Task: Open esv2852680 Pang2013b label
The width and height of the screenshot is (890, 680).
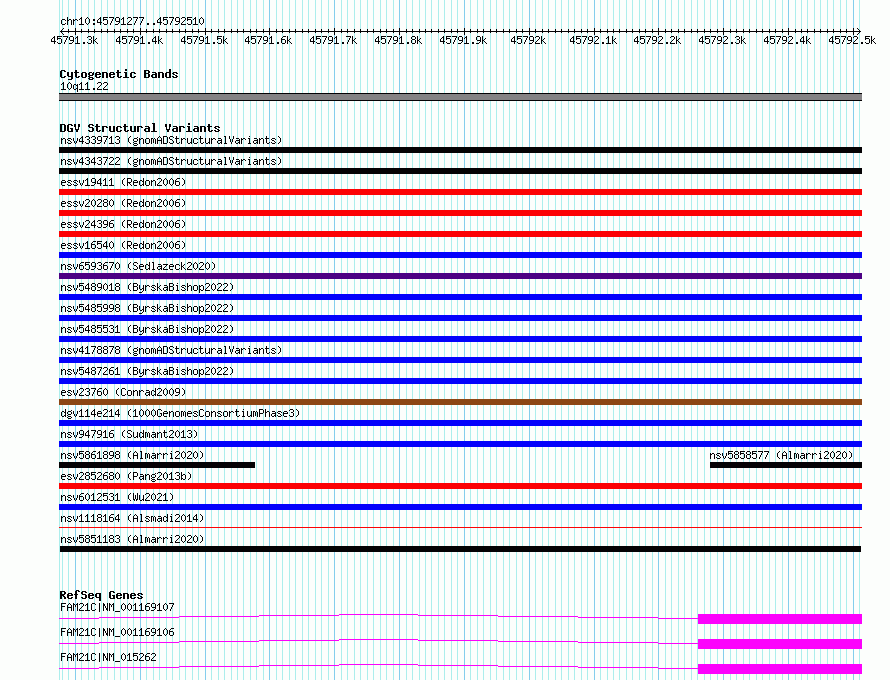Action: coord(126,476)
